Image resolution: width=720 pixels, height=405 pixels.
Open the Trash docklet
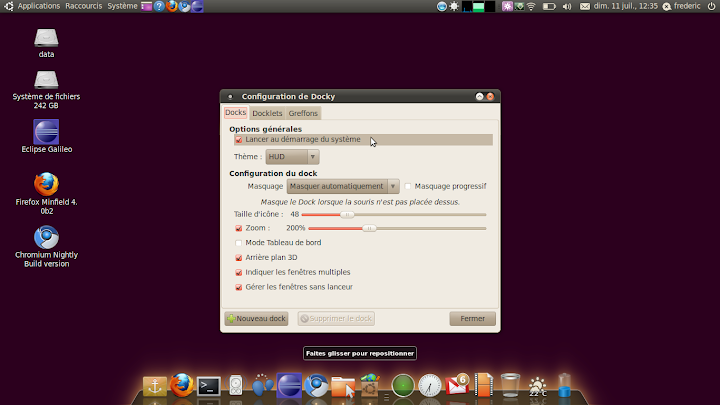tap(510, 385)
